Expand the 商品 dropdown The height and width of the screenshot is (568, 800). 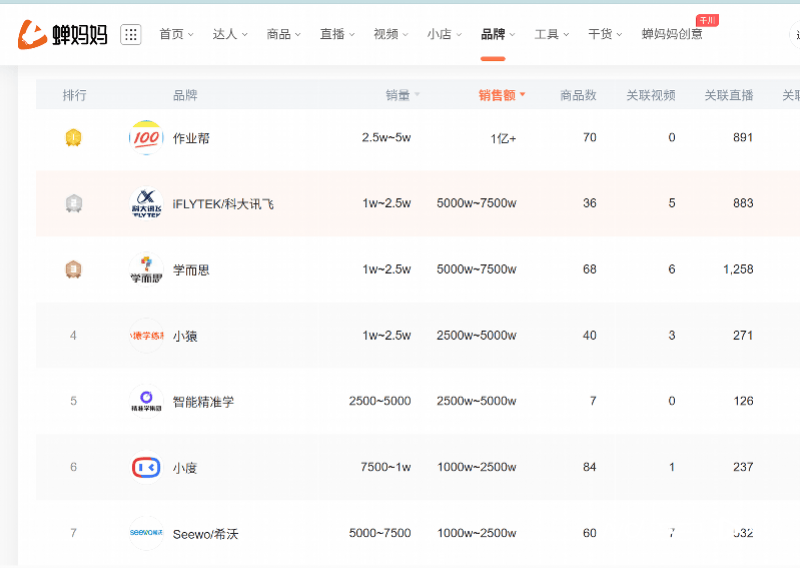pyautogui.click(x=284, y=34)
